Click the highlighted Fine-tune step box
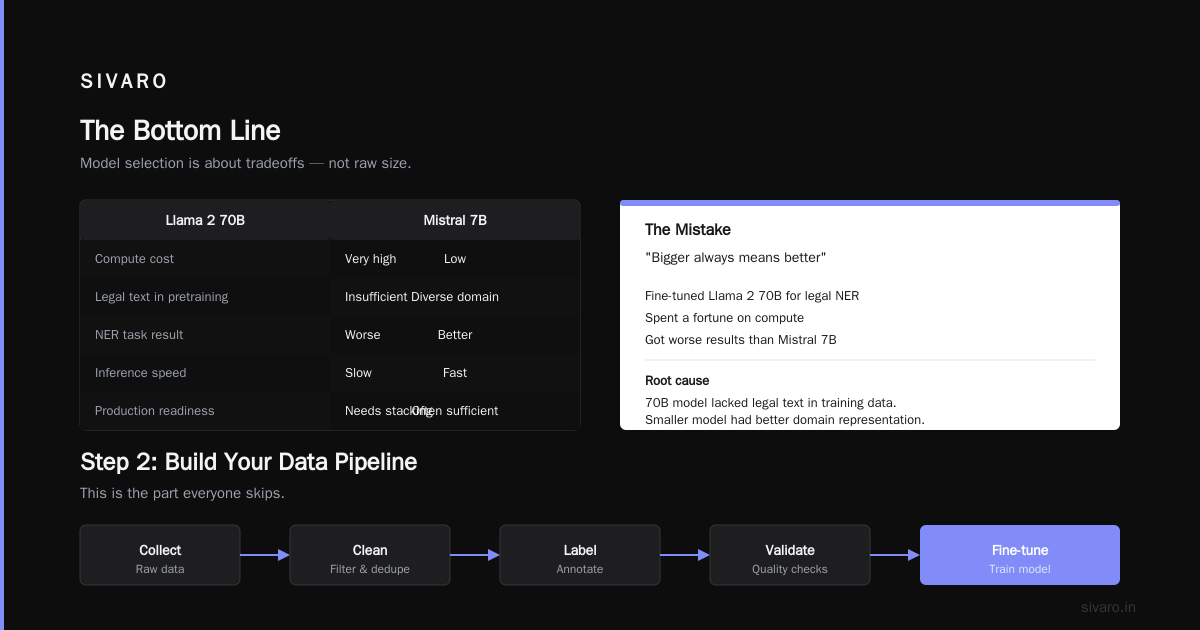The height and width of the screenshot is (630, 1200). [x=1020, y=555]
